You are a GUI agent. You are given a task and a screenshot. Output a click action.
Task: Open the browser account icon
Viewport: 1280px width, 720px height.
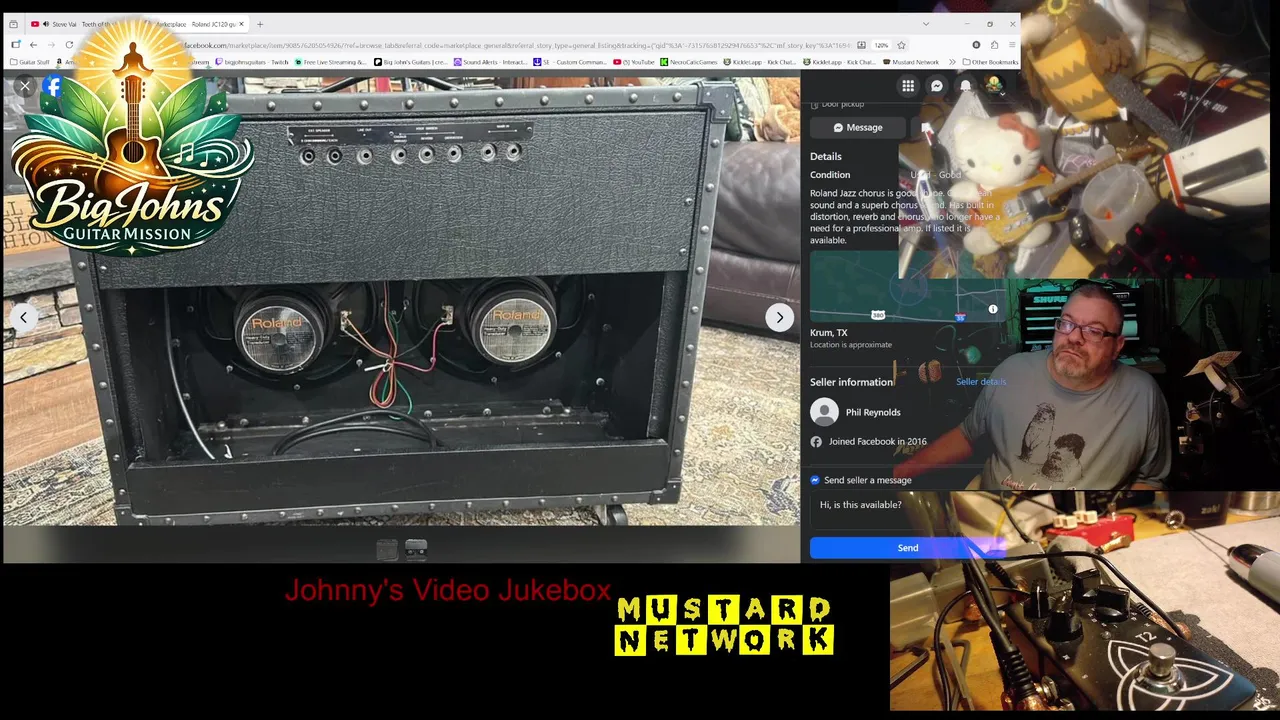click(976, 45)
